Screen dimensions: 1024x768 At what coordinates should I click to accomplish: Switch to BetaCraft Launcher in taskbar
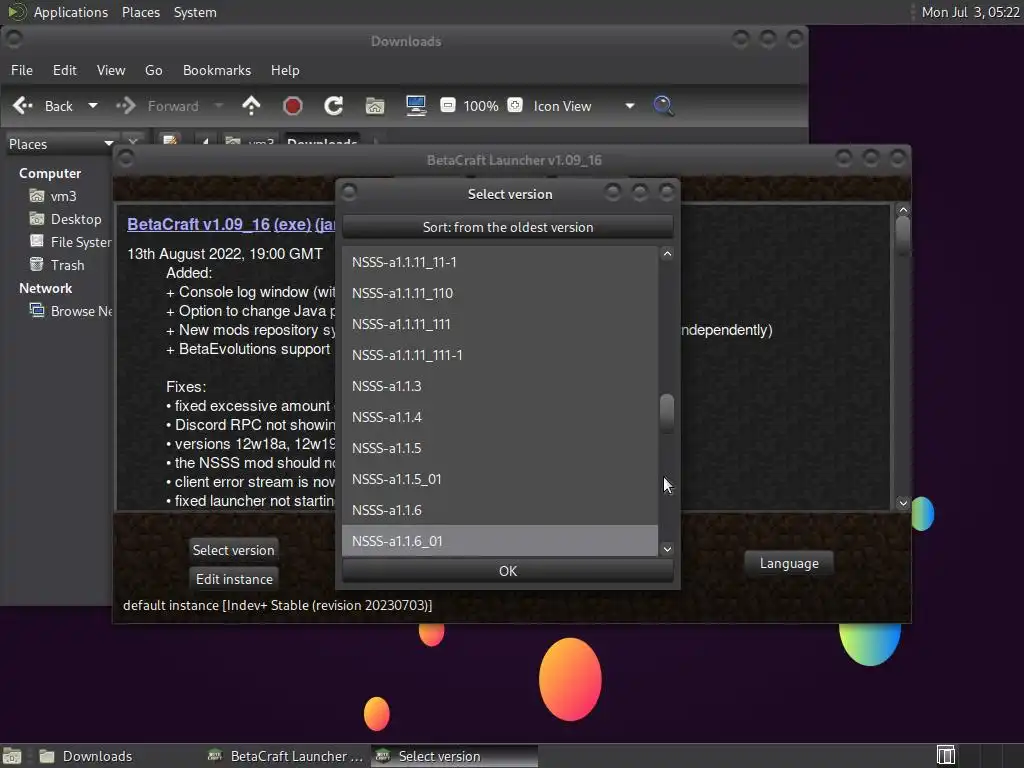285,756
